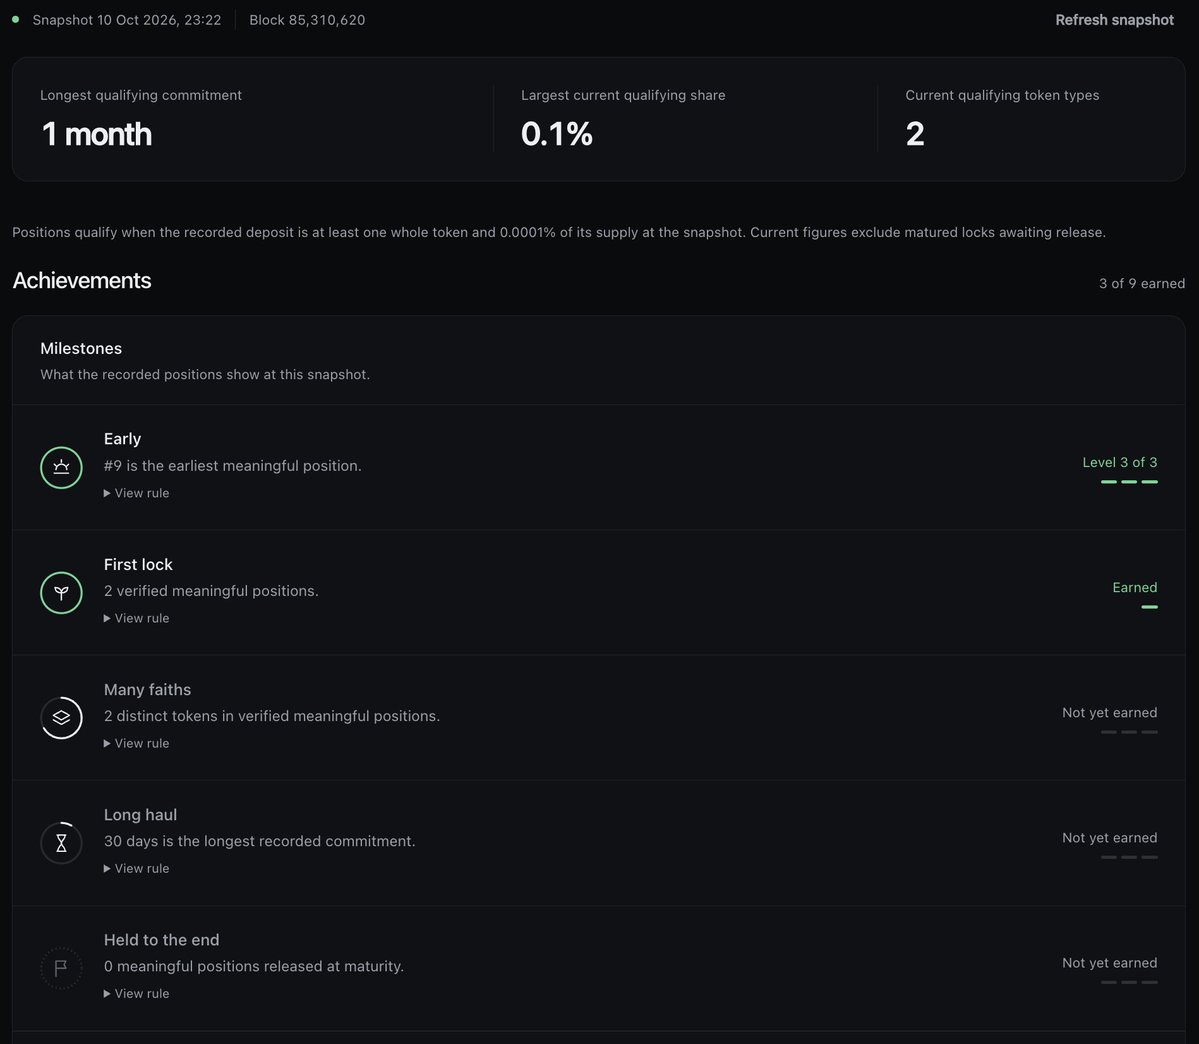Click the Many faiths layers icon
Viewport: 1199px width, 1044px height.
coord(61,717)
